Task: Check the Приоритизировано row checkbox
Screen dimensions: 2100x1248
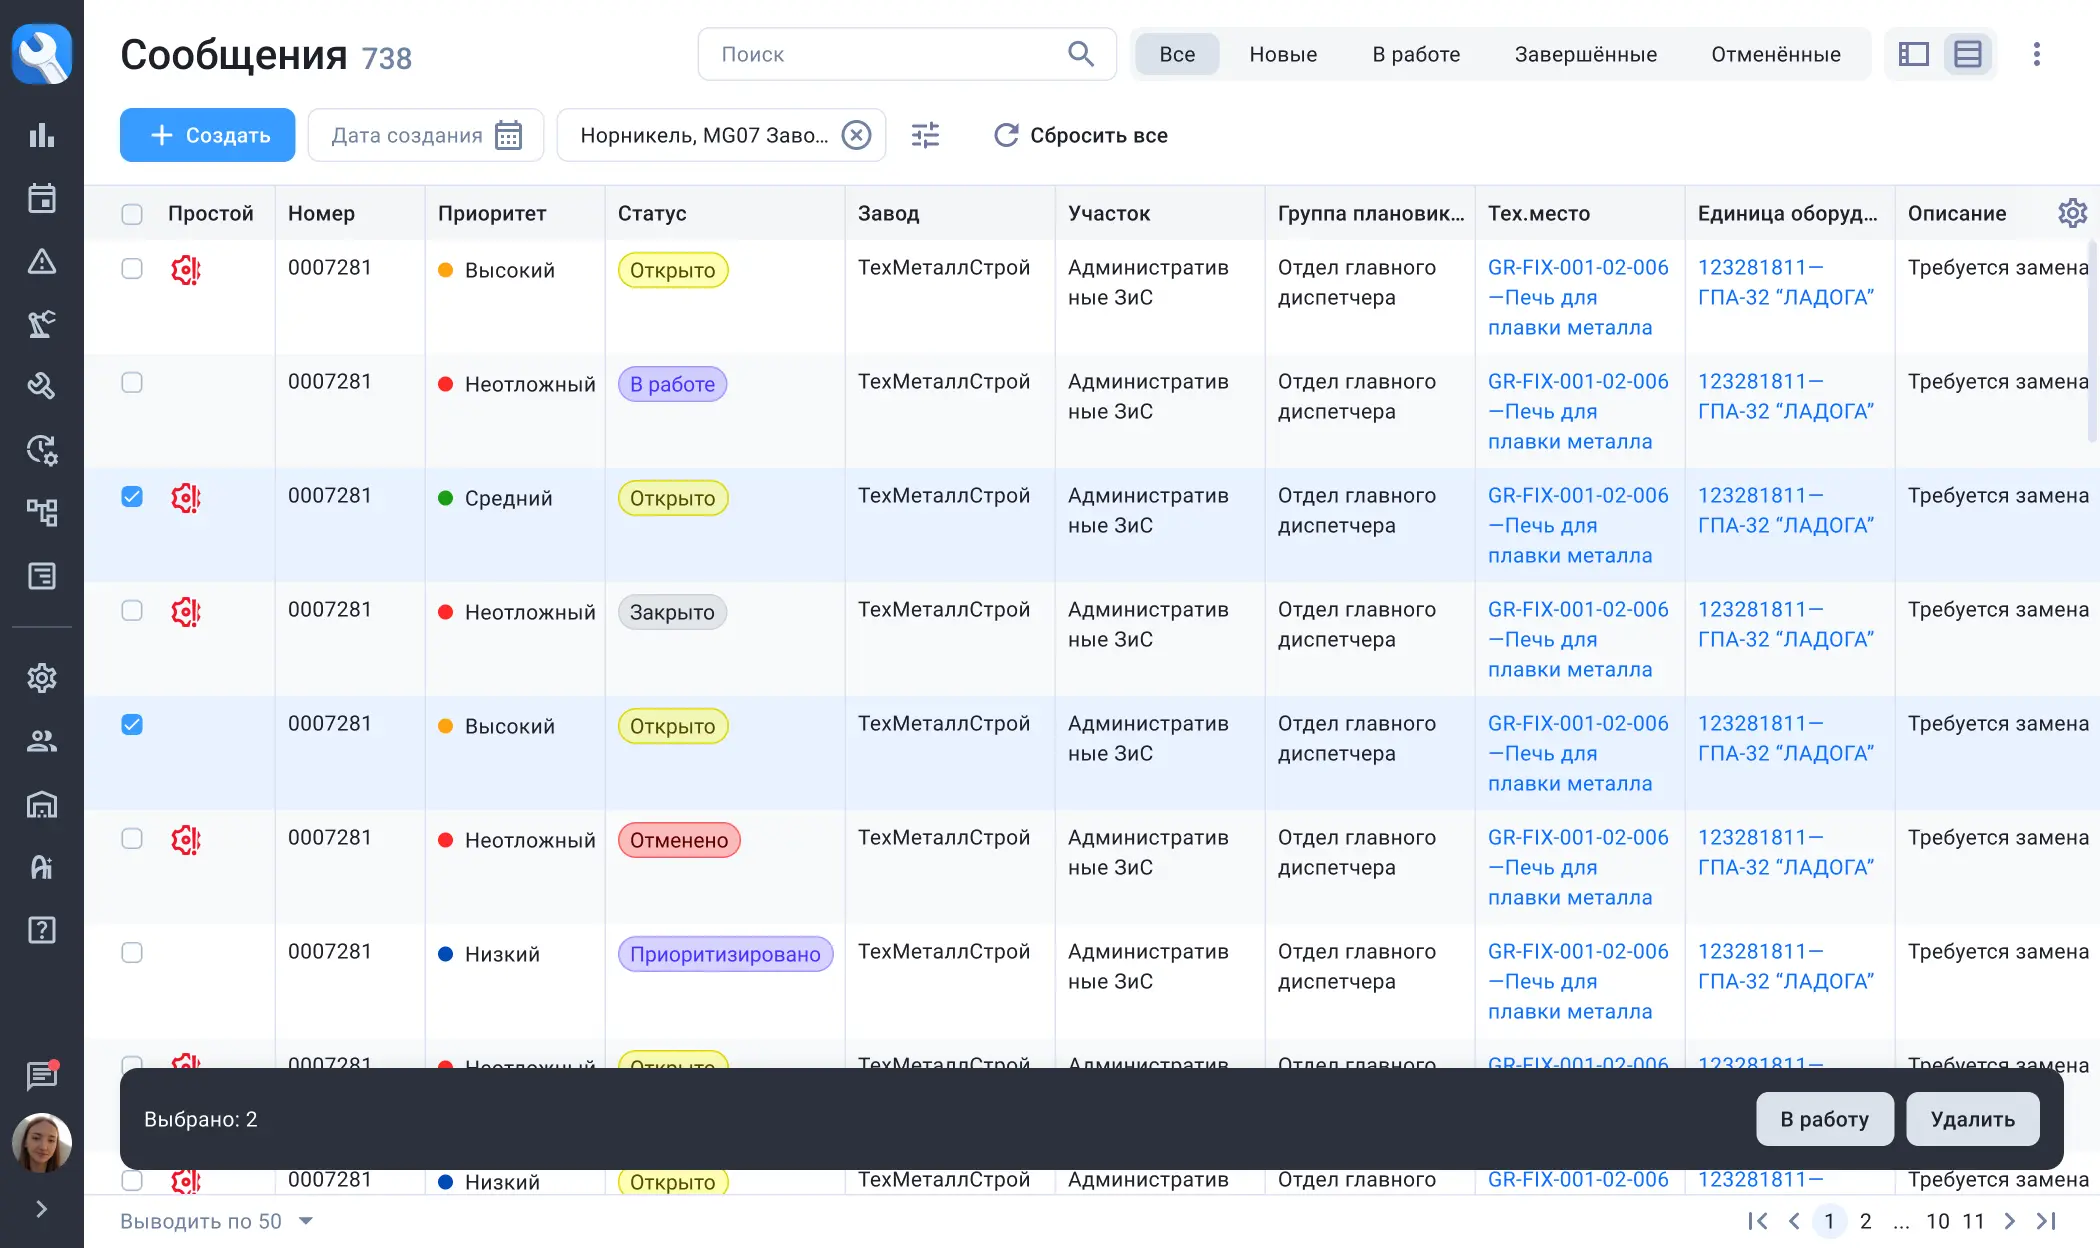Action: click(132, 953)
